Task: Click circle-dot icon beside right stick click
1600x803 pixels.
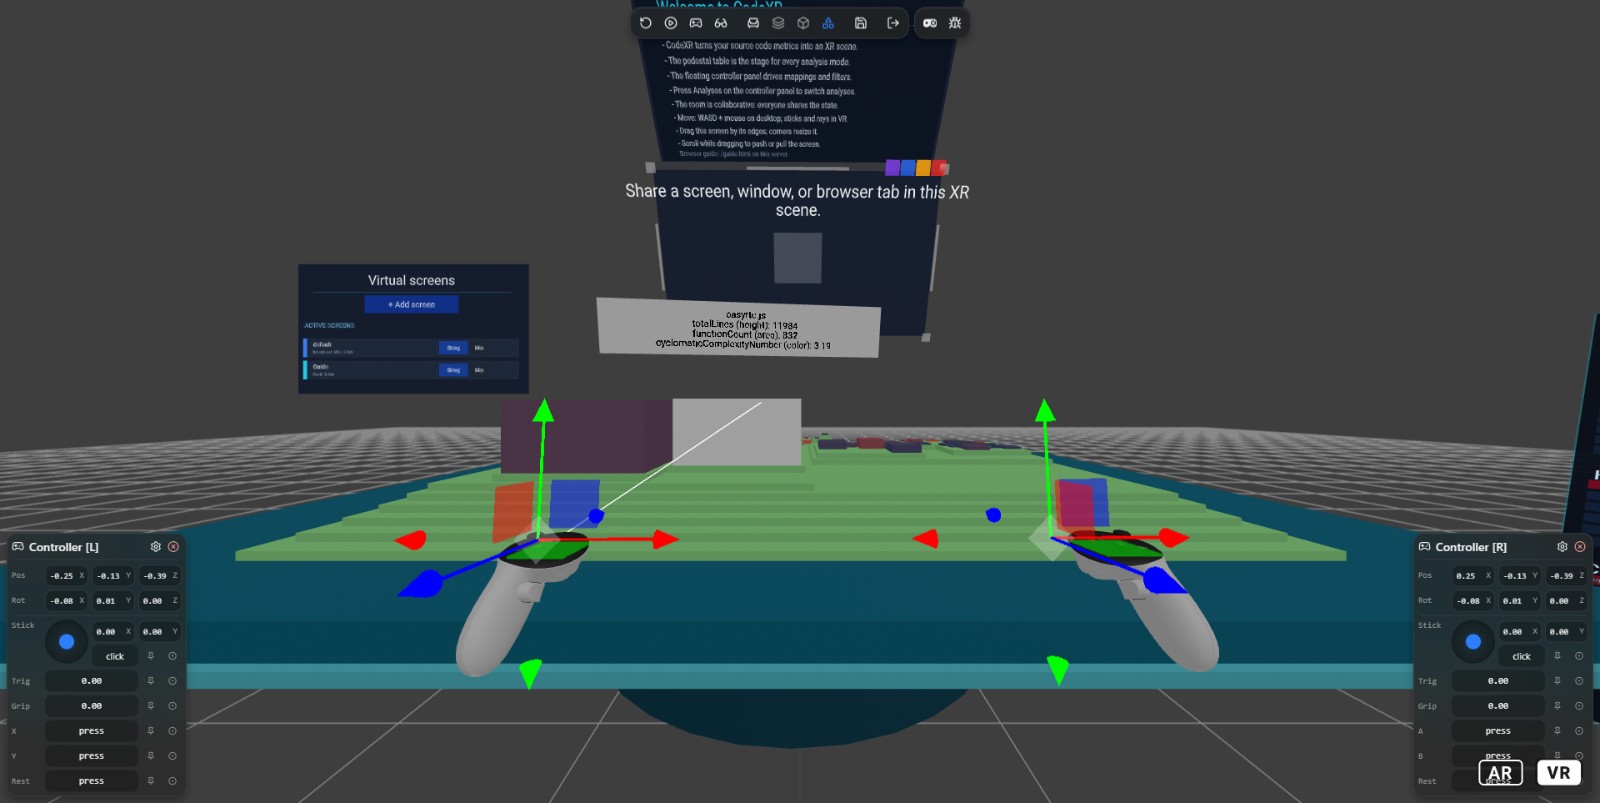Action: (1579, 656)
